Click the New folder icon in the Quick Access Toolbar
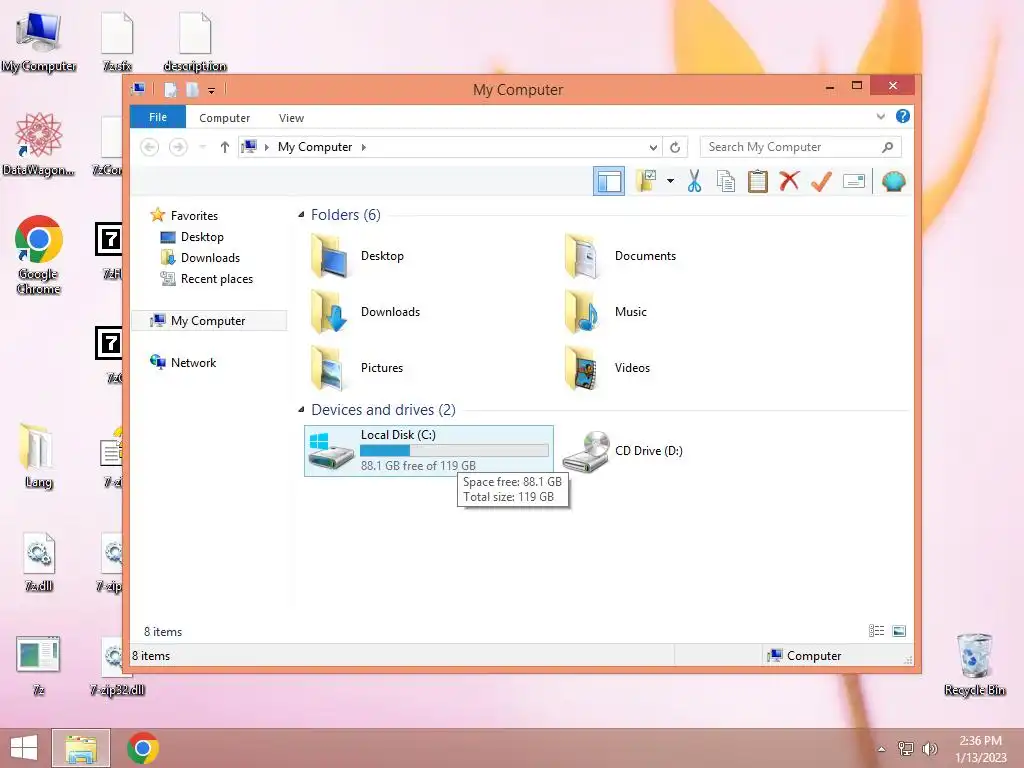Screen dimensions: 1024x768 pos(192,89)
